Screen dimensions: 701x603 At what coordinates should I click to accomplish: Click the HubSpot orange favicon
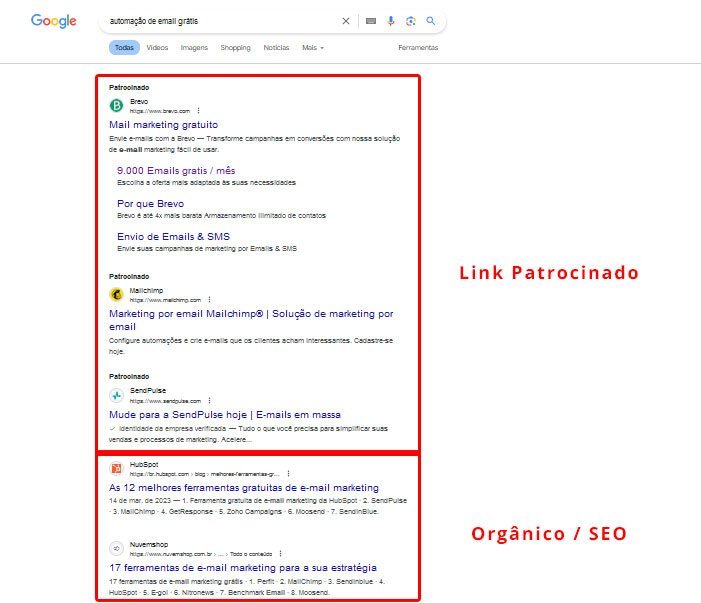click(116, 468)
